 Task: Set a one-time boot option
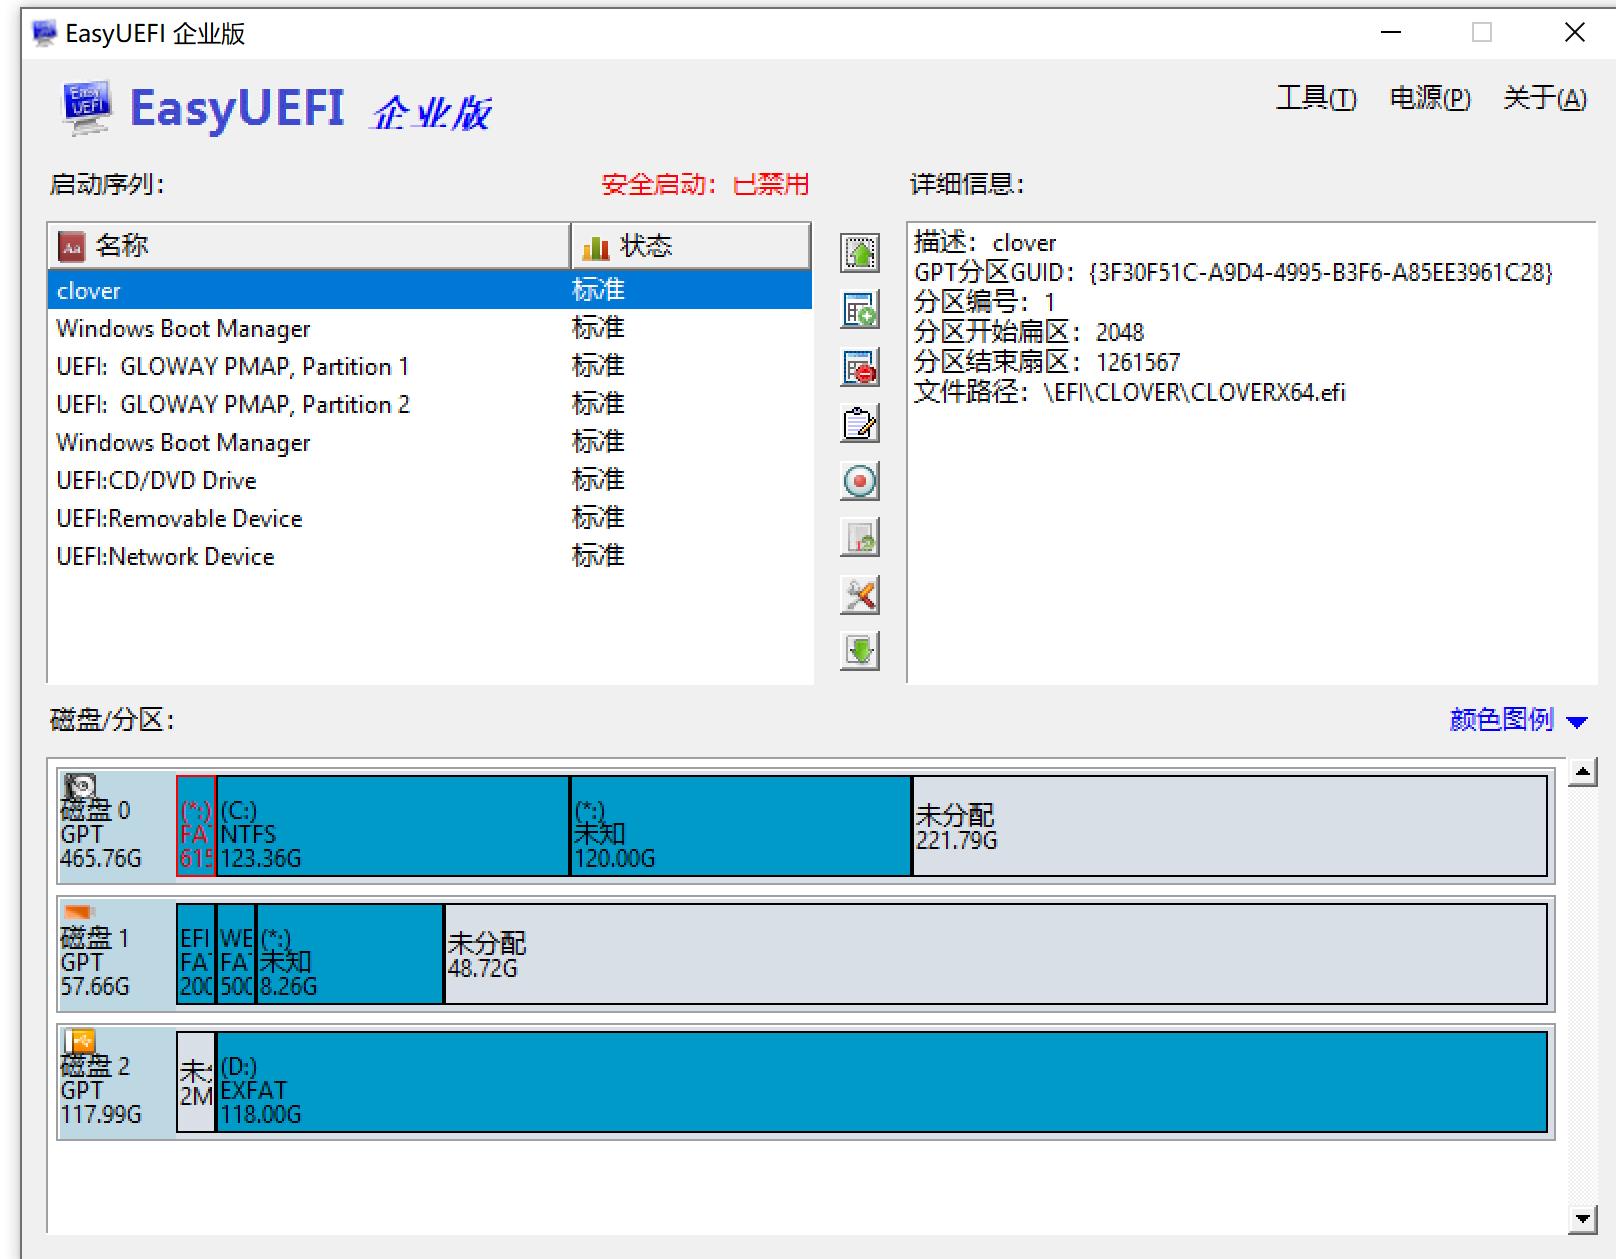coord(860,480)
